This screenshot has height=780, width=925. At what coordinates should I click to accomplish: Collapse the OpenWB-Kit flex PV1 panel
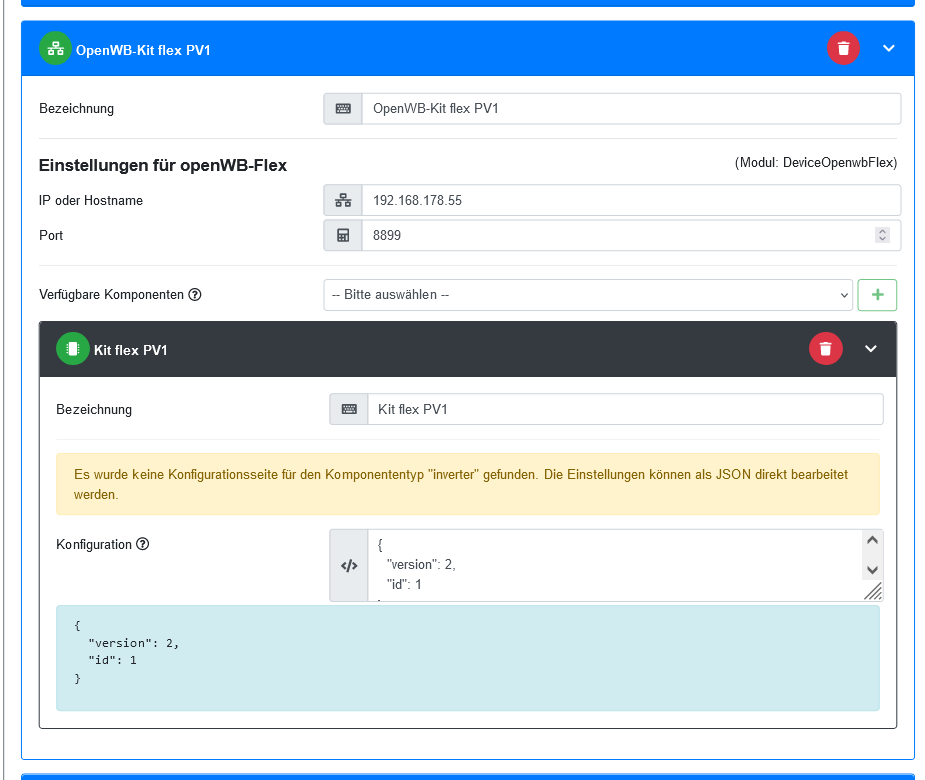[888, 48]
